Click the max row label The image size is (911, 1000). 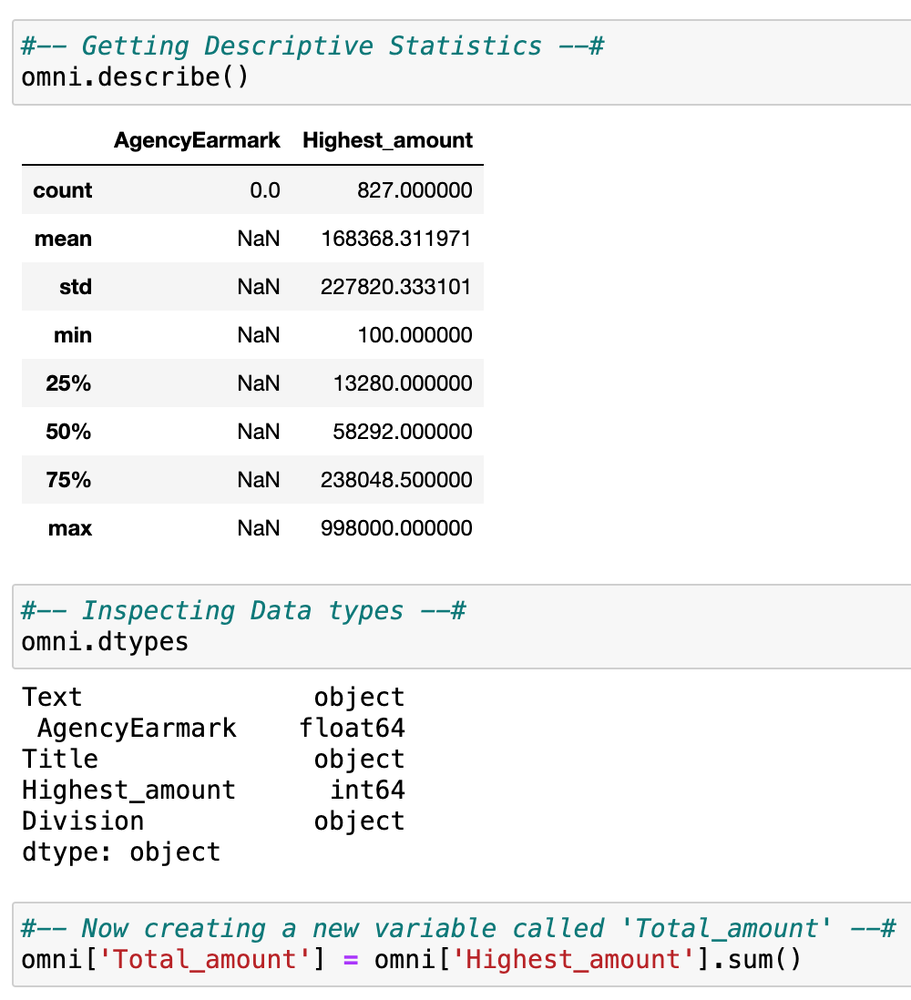pos(70,528)
